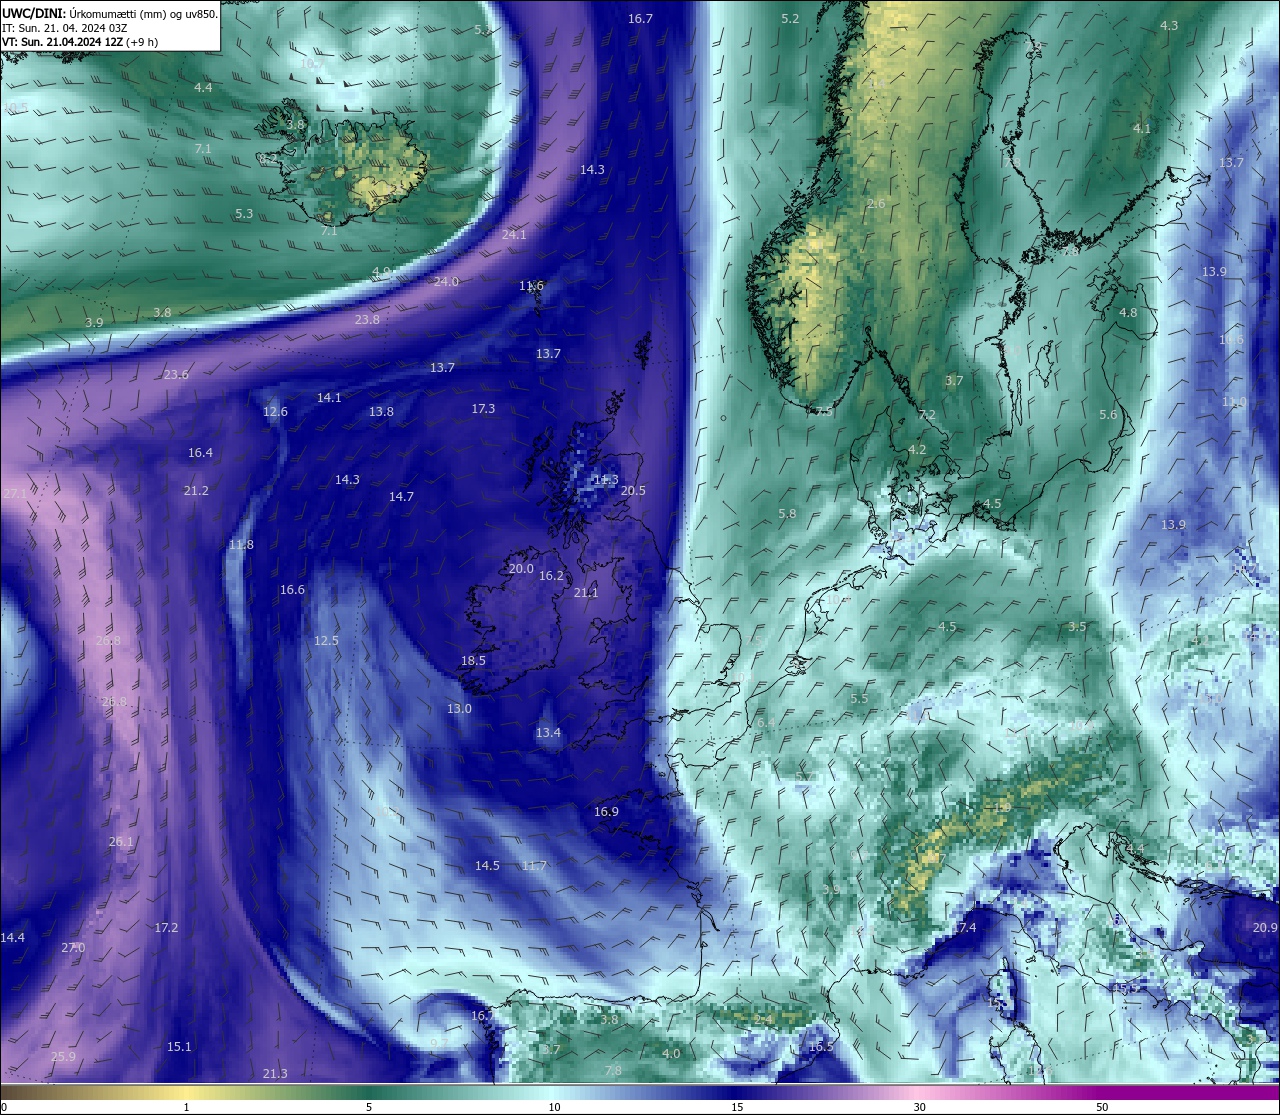1280x1115 pixels.
Task: Click the 18.5 value over southwest Ireland
Action: (x=473, y=661)
